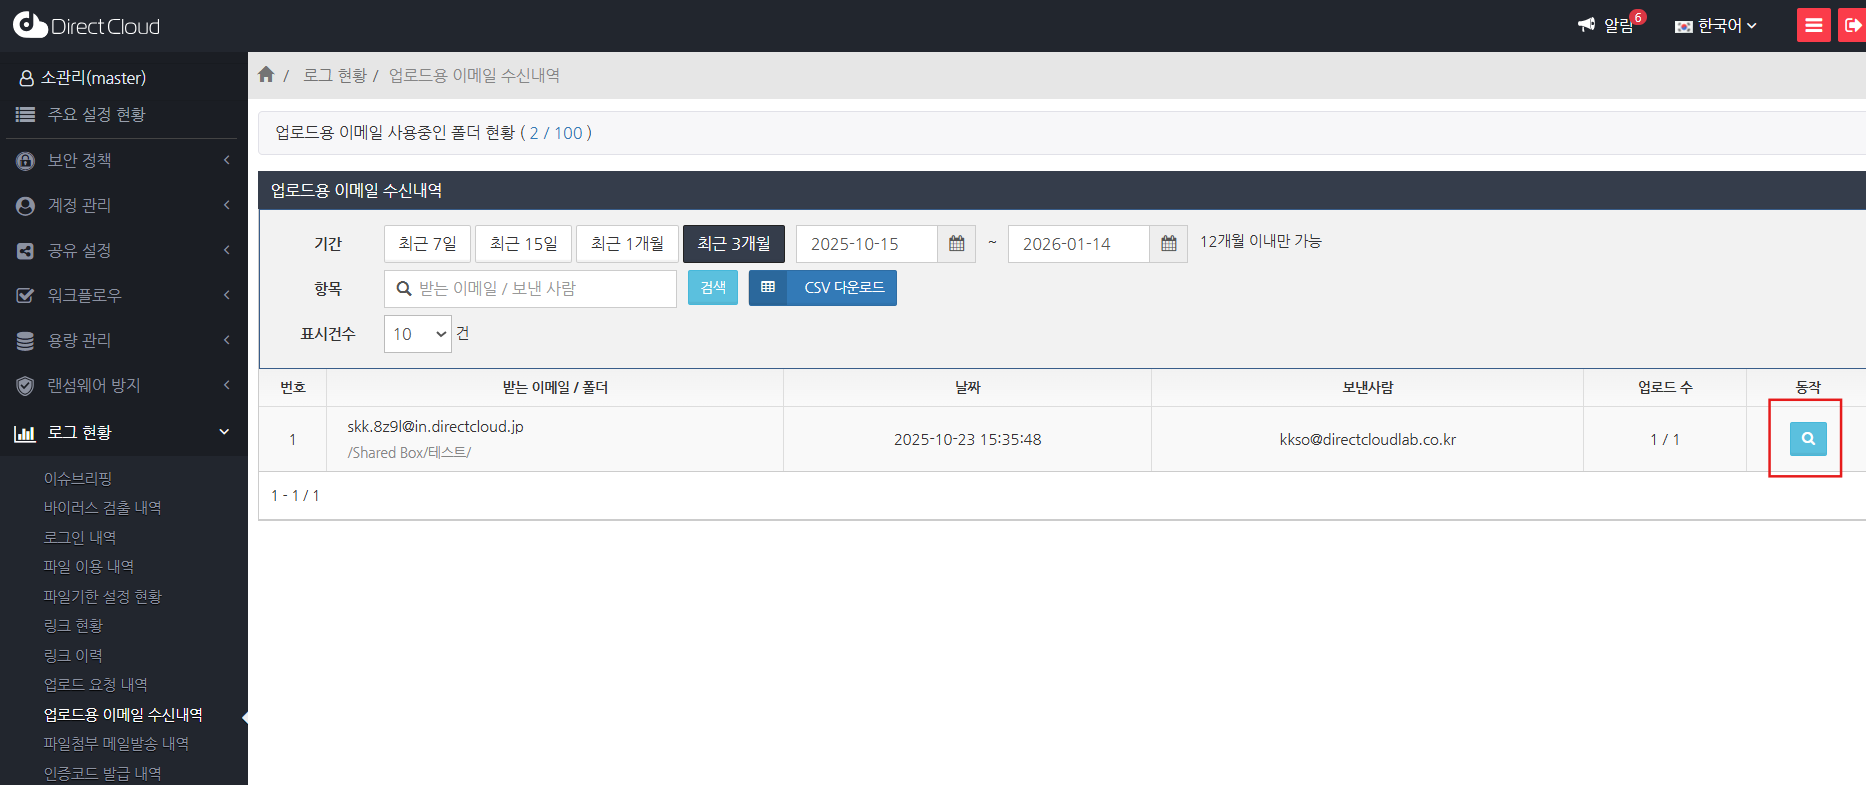Click the magnifier action button in row 1
1866x785 pixels.
click(x=1807, y=439)
